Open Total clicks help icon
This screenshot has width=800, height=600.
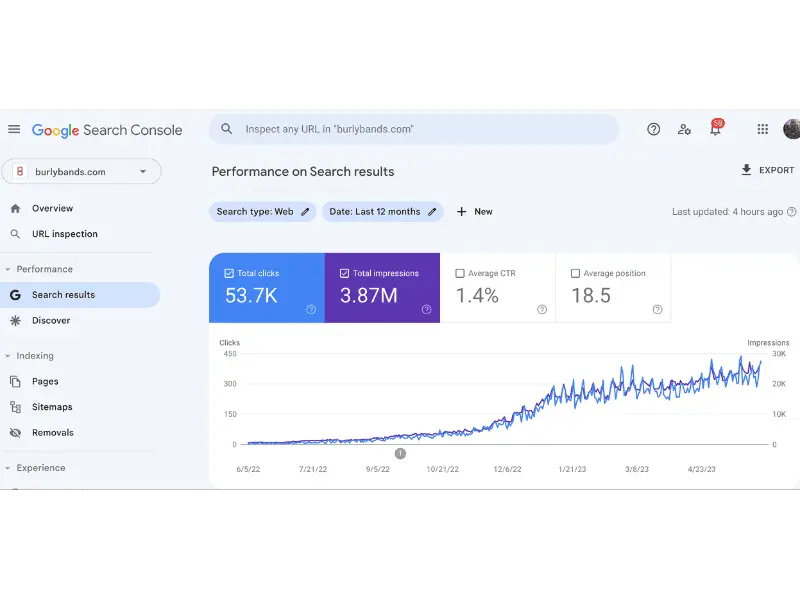pyautogui.click(x=311, y=309)
